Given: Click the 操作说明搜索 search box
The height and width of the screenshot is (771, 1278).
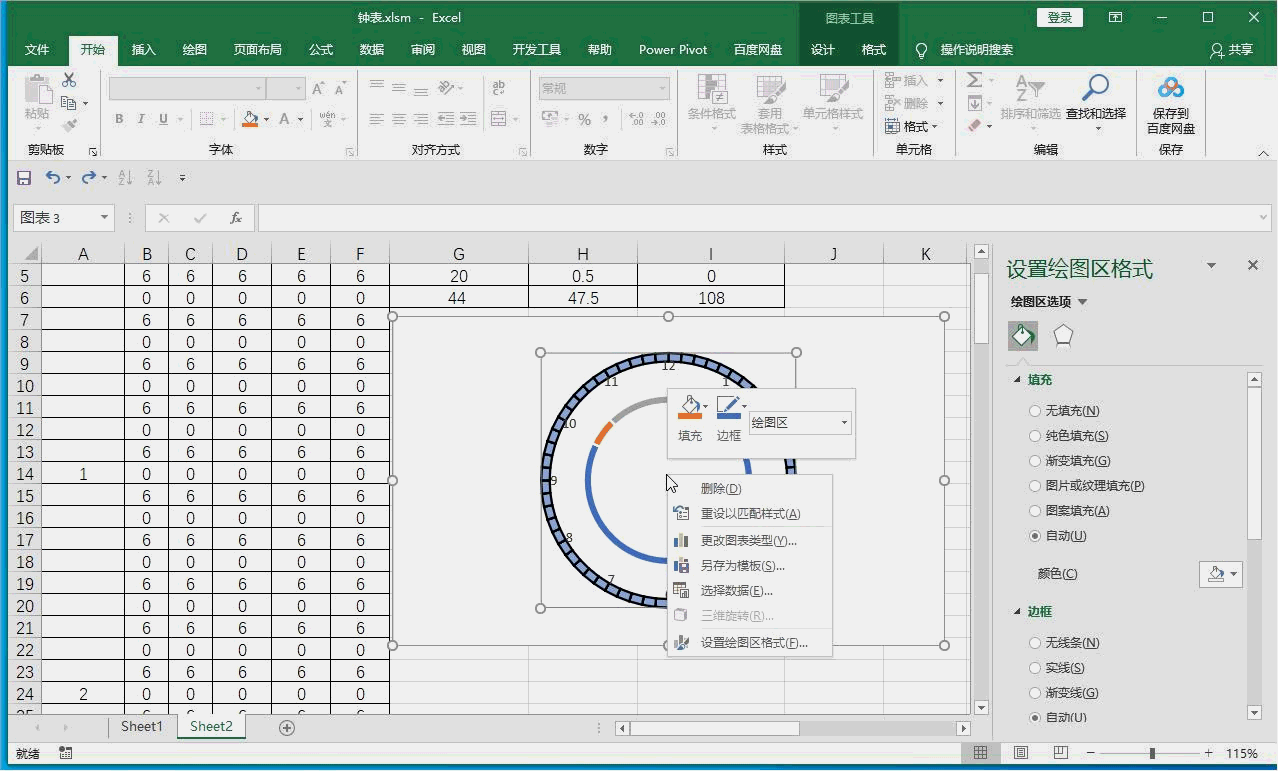Looking at the screenshot, I should pyautogui.click(x=976, y=50).
